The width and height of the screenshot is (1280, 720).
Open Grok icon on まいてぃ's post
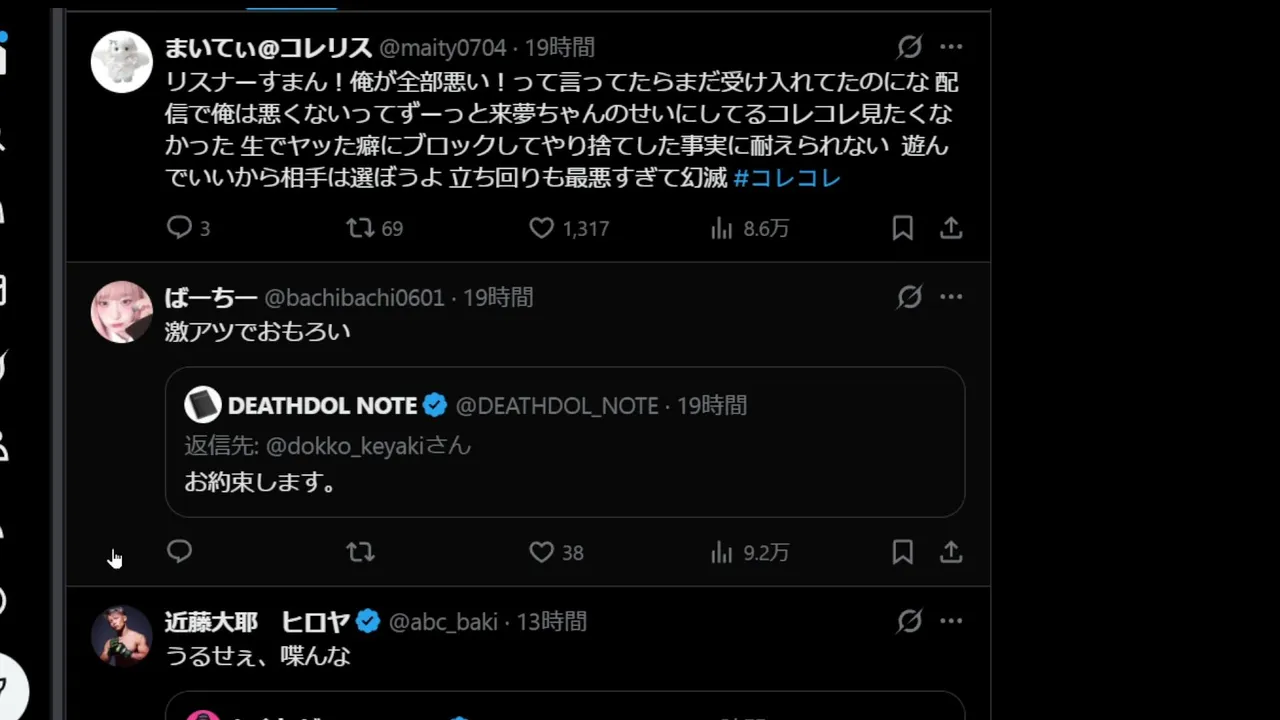909,47
